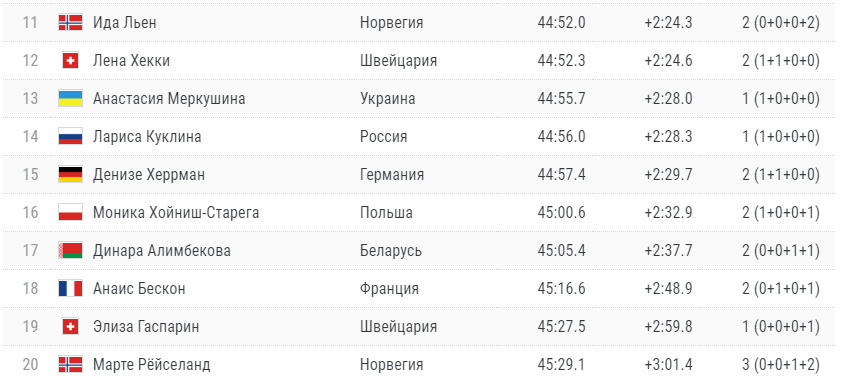
Task: Click the German flag beside Денизе Херрман
Action: (70, 174)
